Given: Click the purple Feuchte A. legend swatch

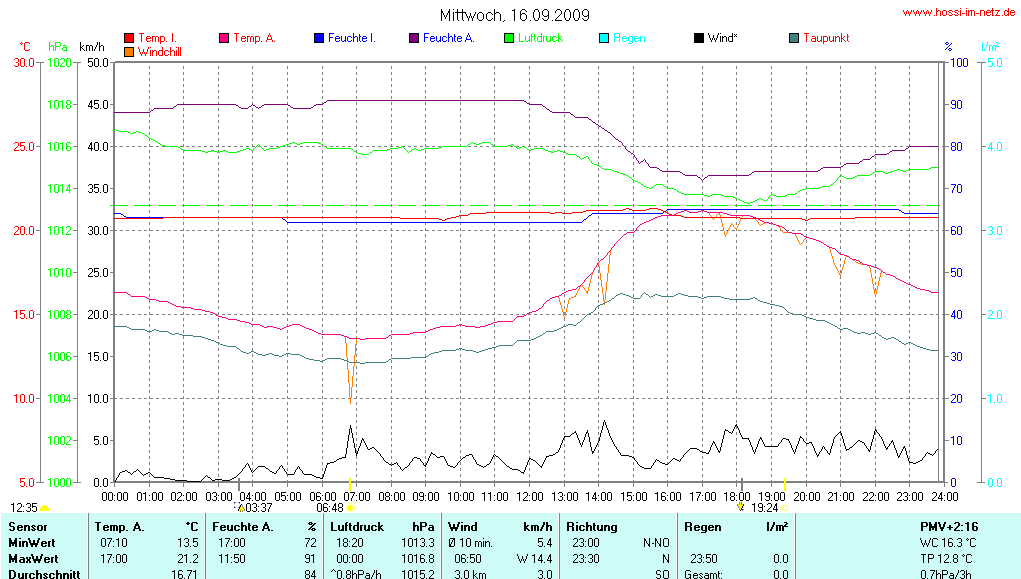Looking at the screenshot, I should [x=414, y=38].
